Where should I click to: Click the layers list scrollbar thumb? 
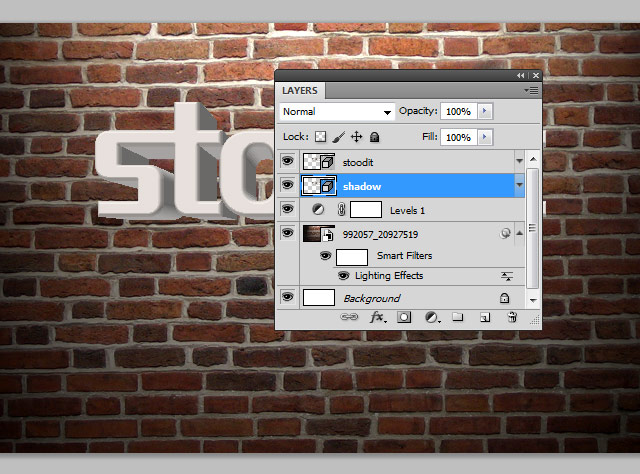(532, 228)
